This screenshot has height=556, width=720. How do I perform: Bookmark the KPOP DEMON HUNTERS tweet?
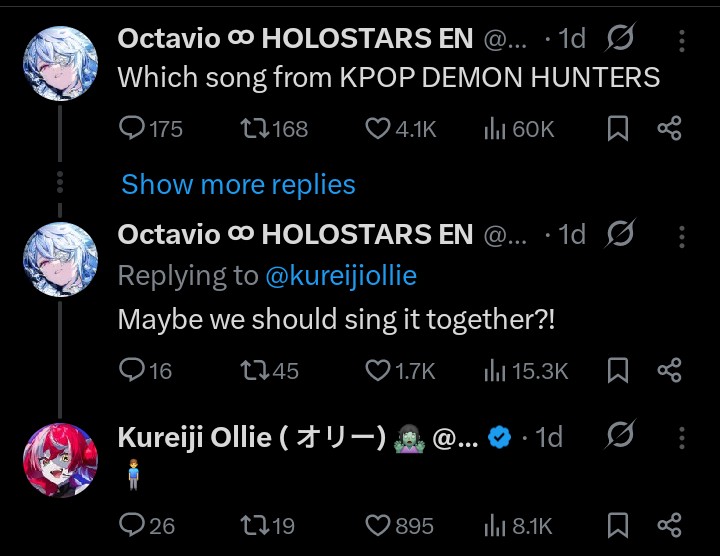coord(618,128)
